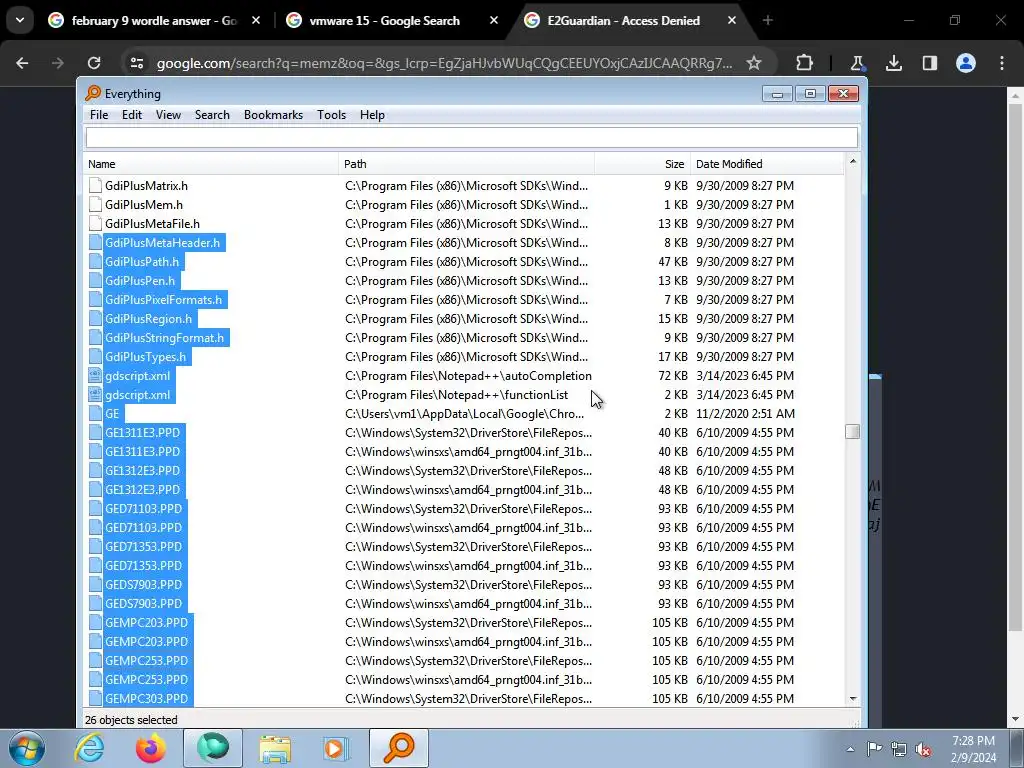This screenshot has width=1024, height=768.
Task: Switch to february 9 wordle answer tab
Action: tap(154, 21)
